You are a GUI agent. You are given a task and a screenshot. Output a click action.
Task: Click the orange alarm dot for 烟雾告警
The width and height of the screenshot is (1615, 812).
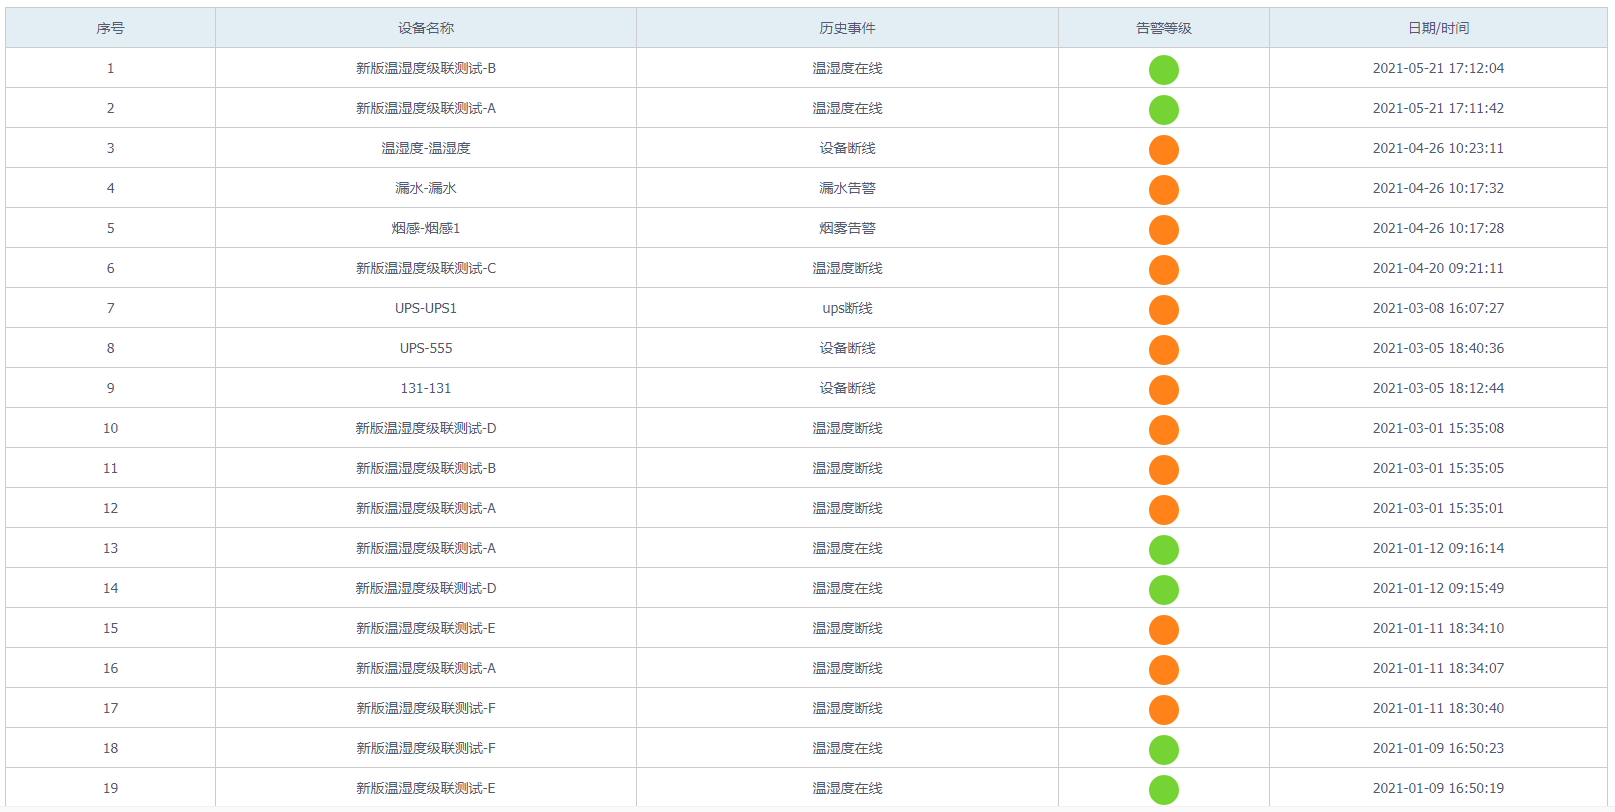tap(1163, 230)
